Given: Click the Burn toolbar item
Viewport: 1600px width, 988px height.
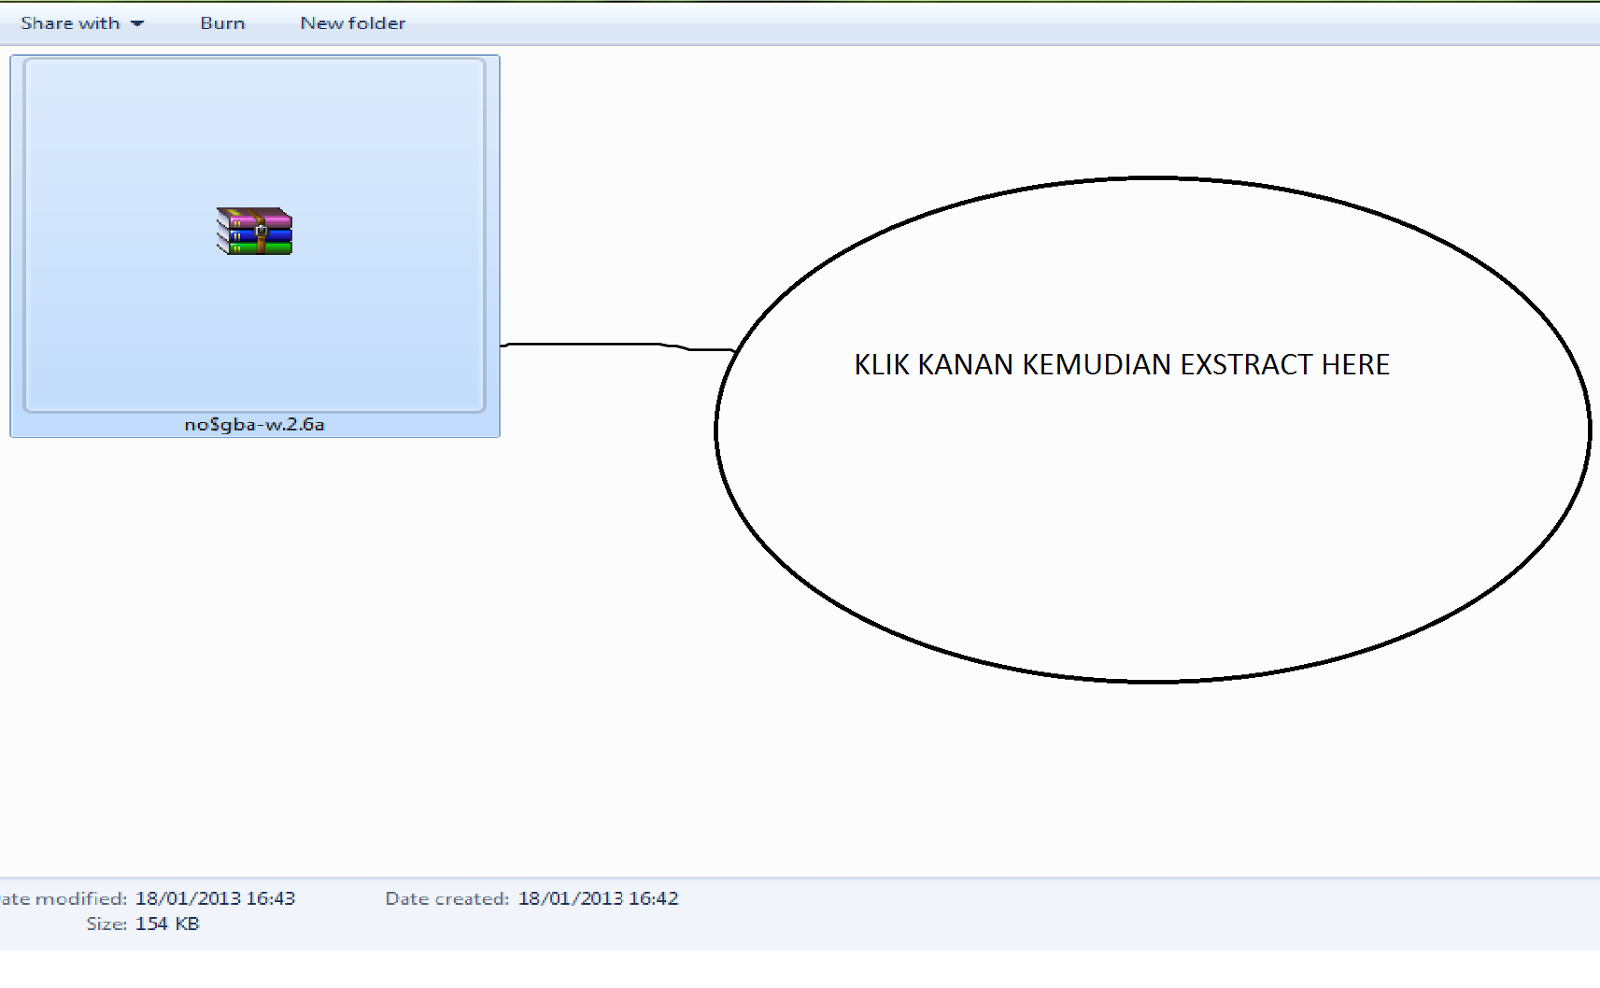Looking at the screenshot, I should pyautogui.click(x=222, y=22).
